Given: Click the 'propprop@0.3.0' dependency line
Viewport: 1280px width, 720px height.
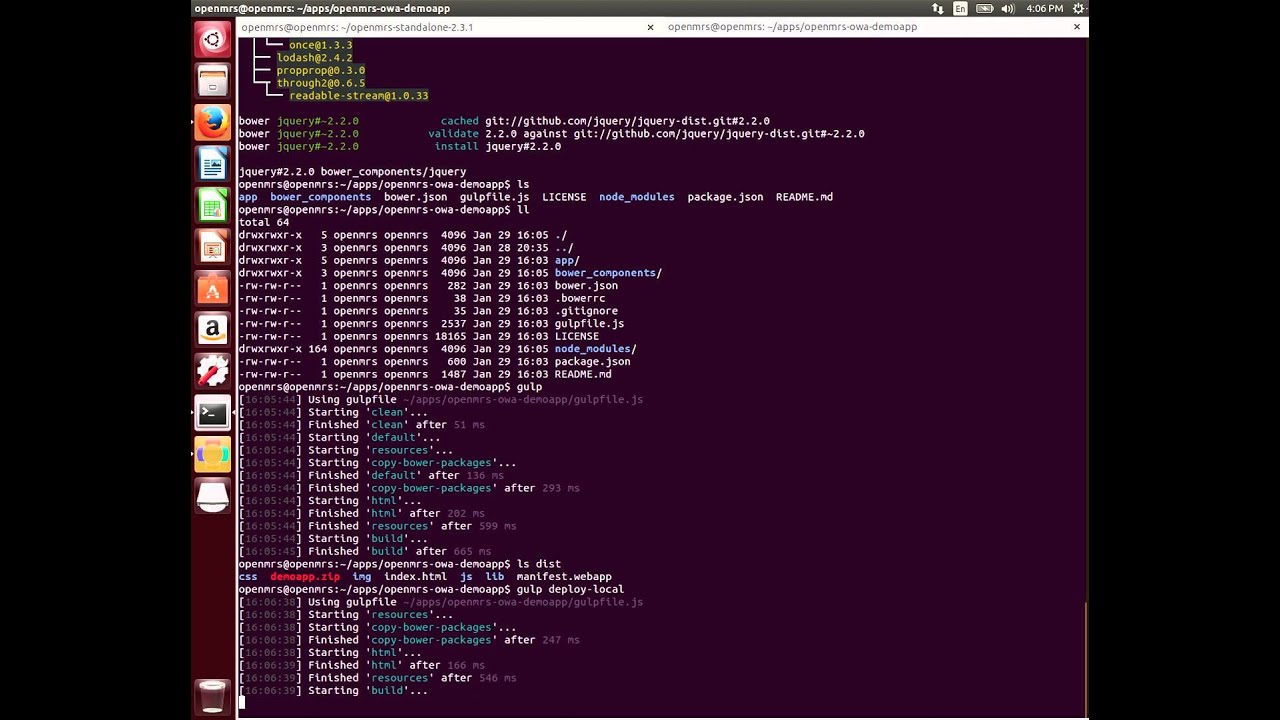Looking at the screenshot, I should pyautogui.click(x=320, y=71).
